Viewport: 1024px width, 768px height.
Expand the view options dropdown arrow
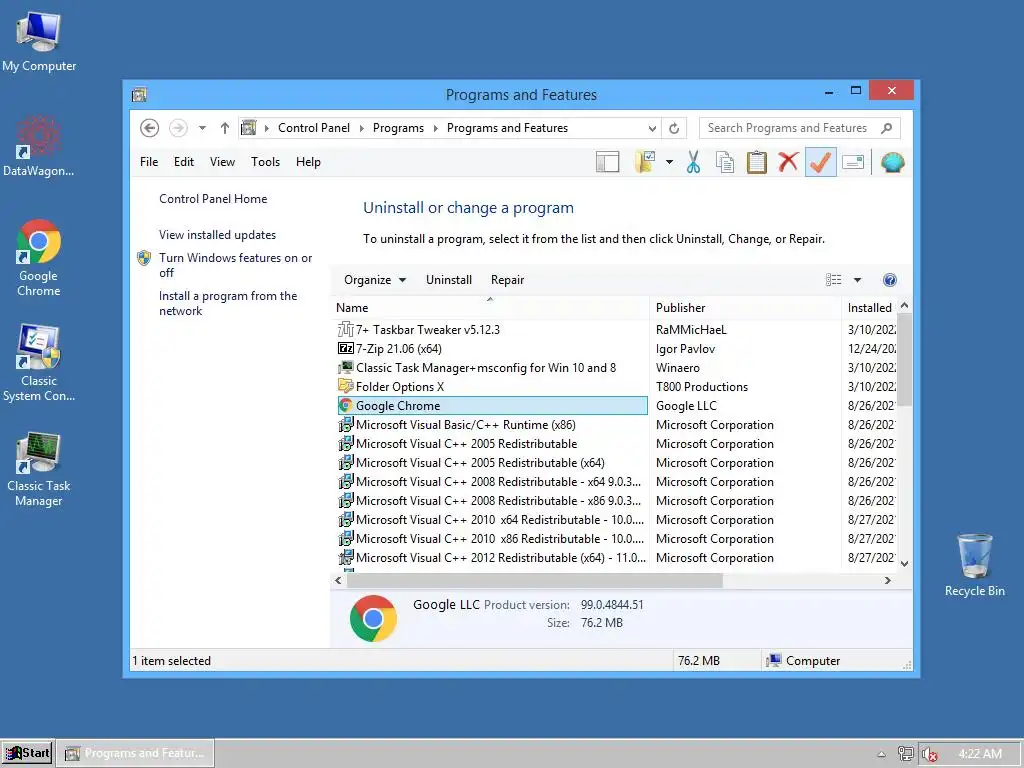(857, 280)
